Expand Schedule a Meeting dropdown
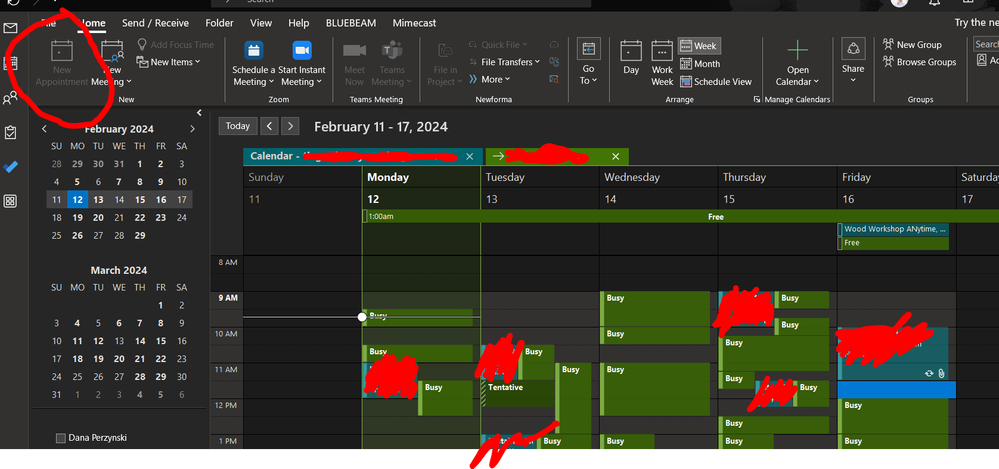 click(x=272, y=82)
